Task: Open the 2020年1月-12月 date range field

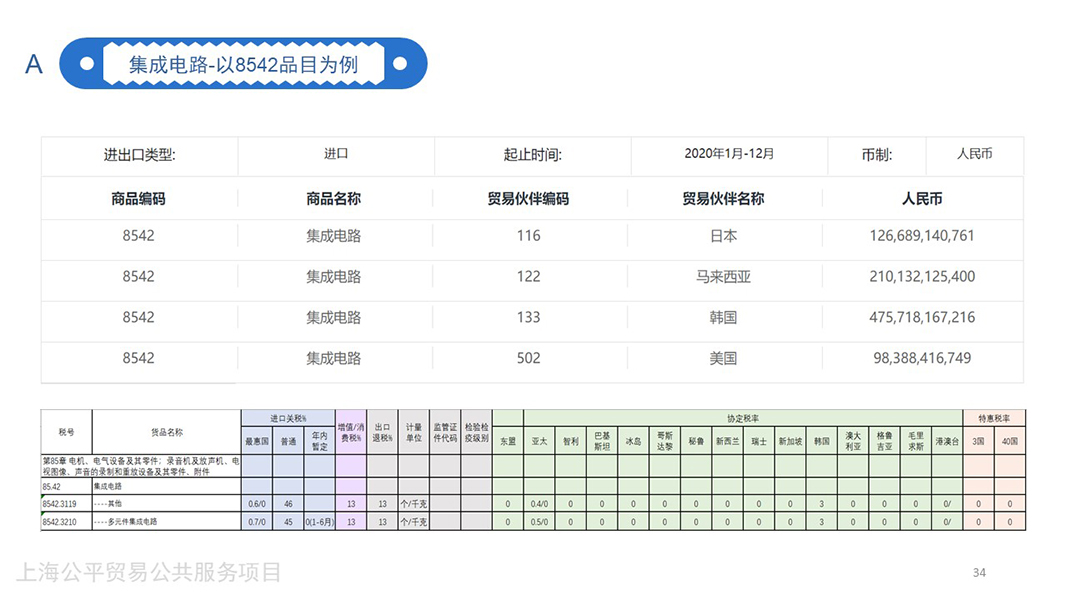Action: point(729,154)
